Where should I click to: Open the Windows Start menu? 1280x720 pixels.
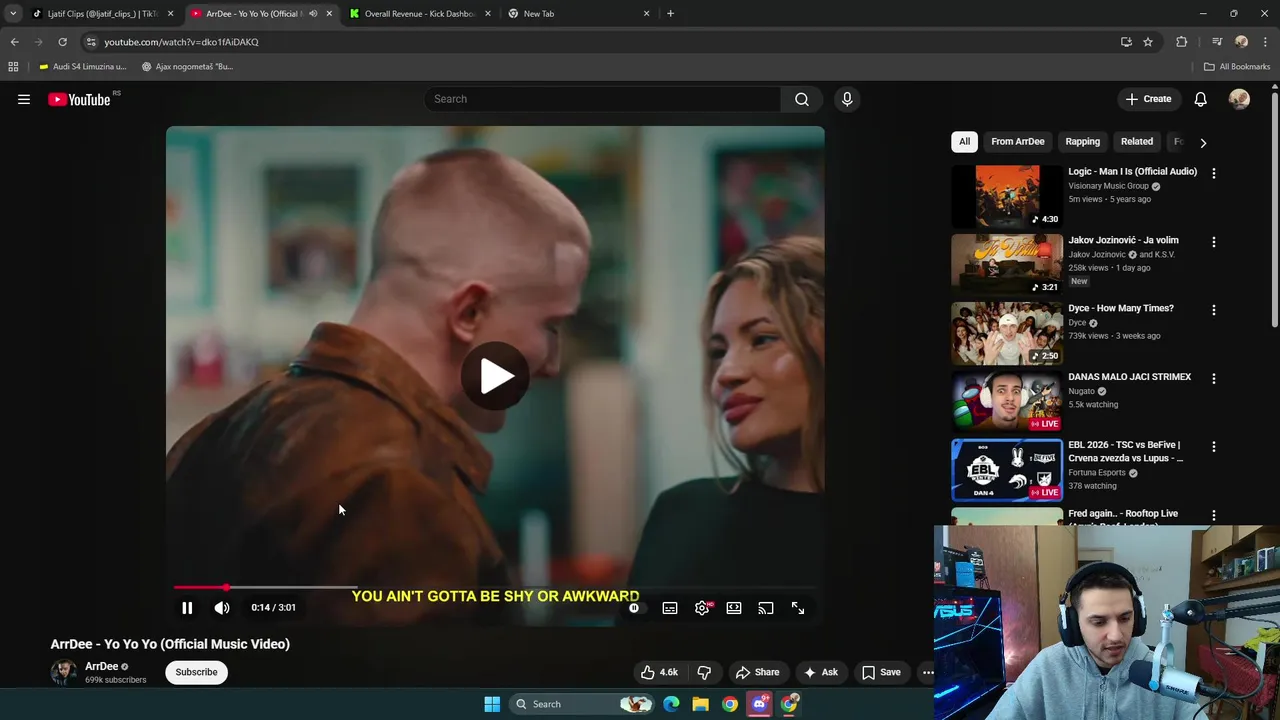[492, 704]
